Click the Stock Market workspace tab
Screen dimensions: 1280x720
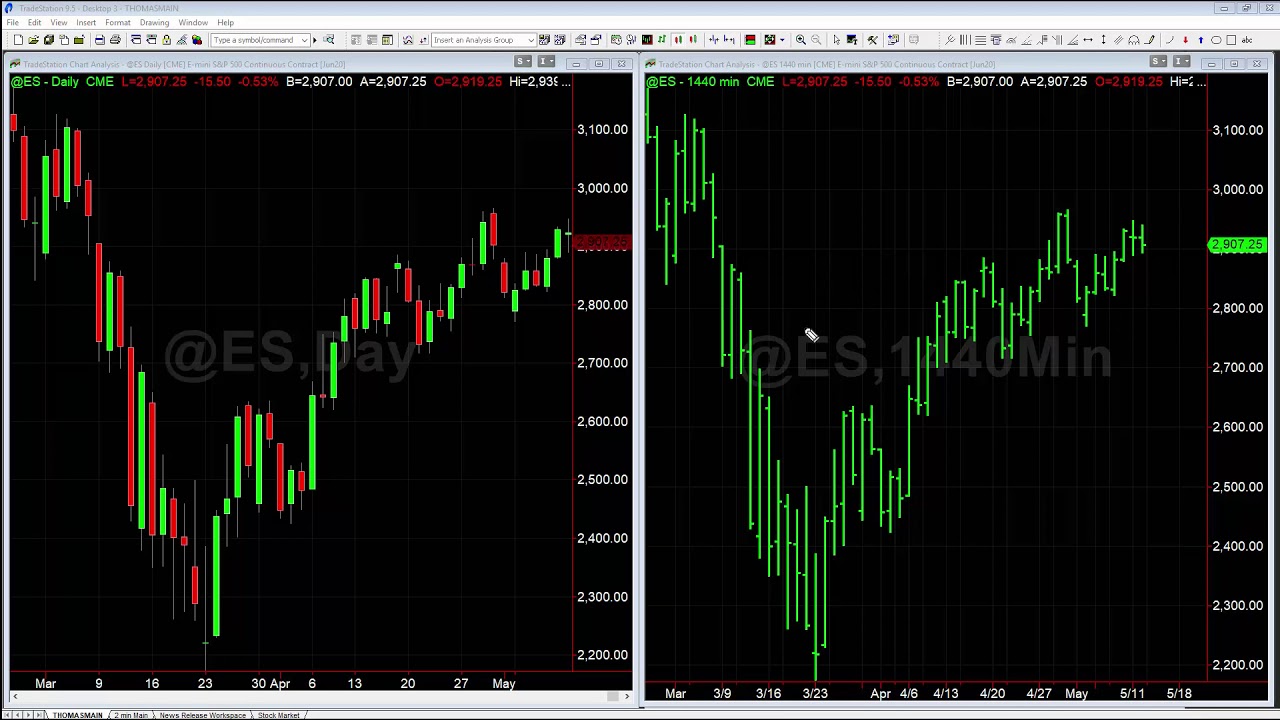[x=279, y=715]
